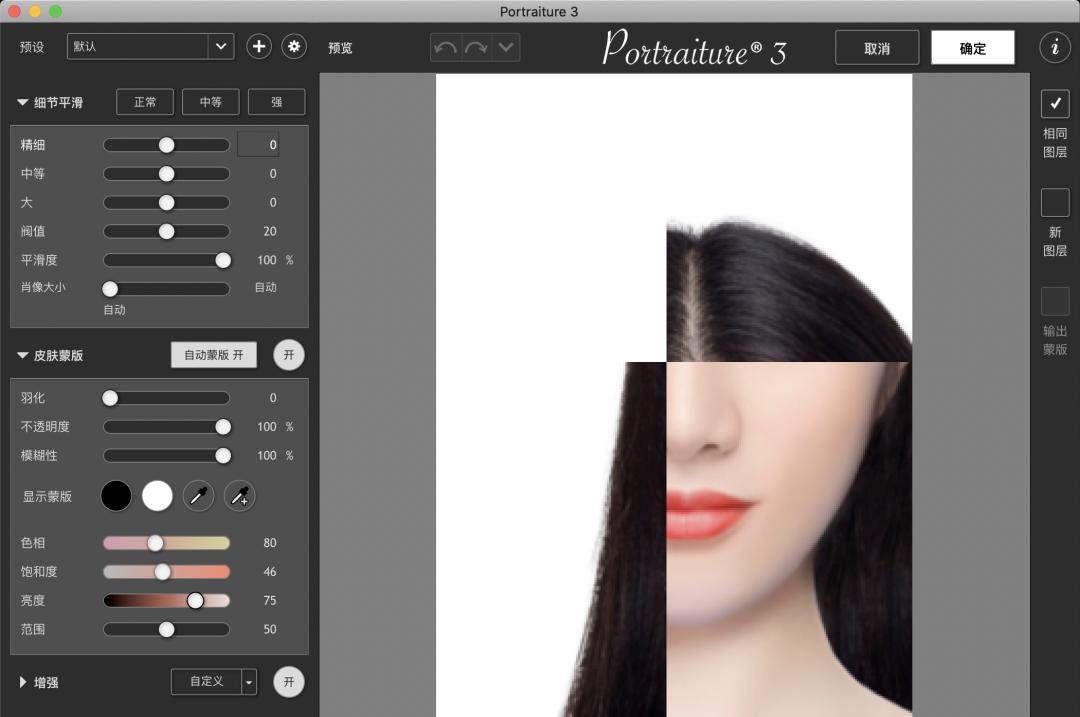Click the 取消 button
This screenshot has height=717, width=1080.
coord(877,48)
